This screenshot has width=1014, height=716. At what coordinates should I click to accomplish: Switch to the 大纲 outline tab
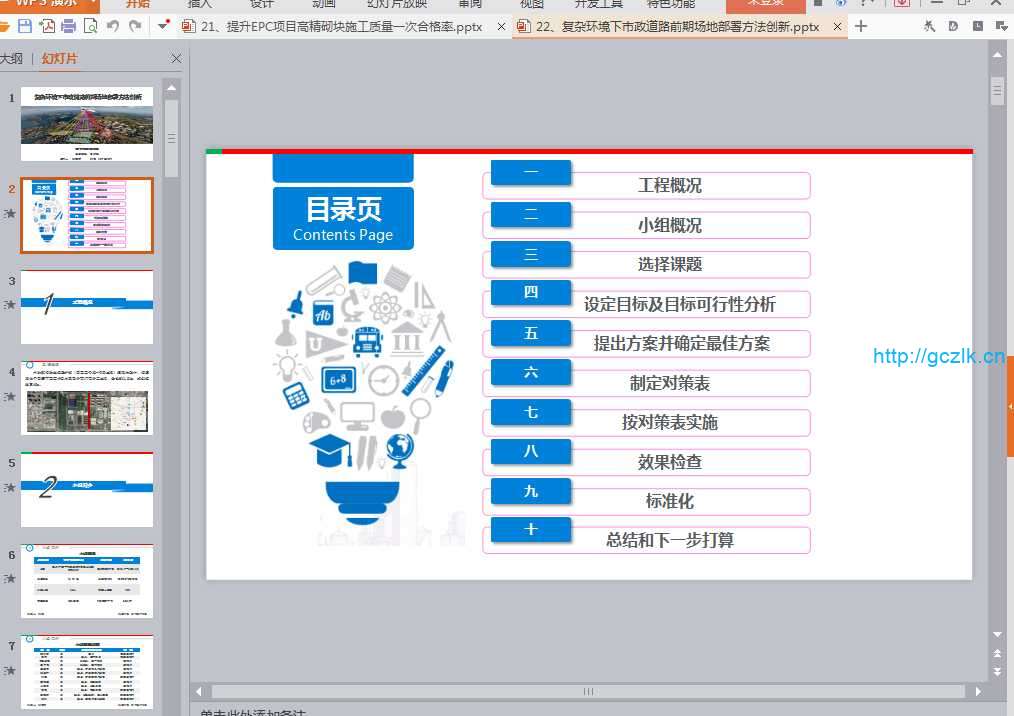pyautogui.click(x=12, y=59)
